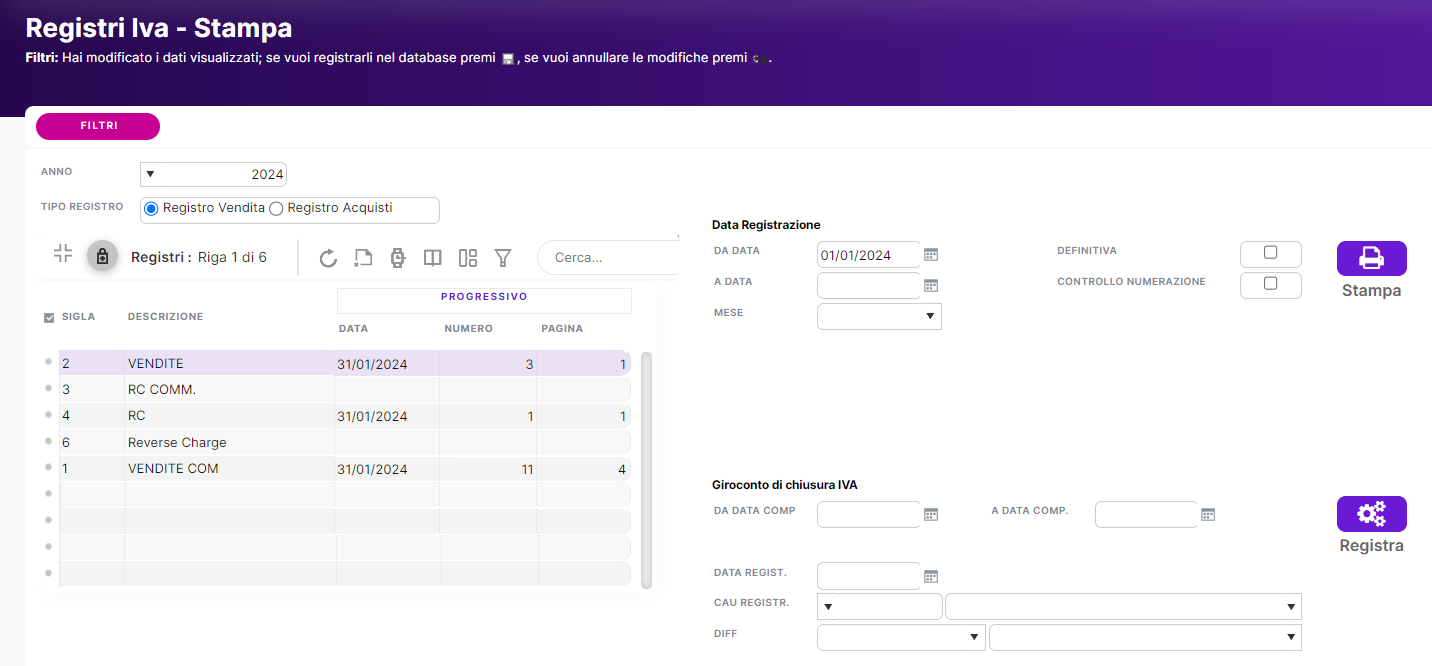Click the Pagina cell showing 4
Image resolution: width=1432 pixels, height=666 pixels.
584,469
